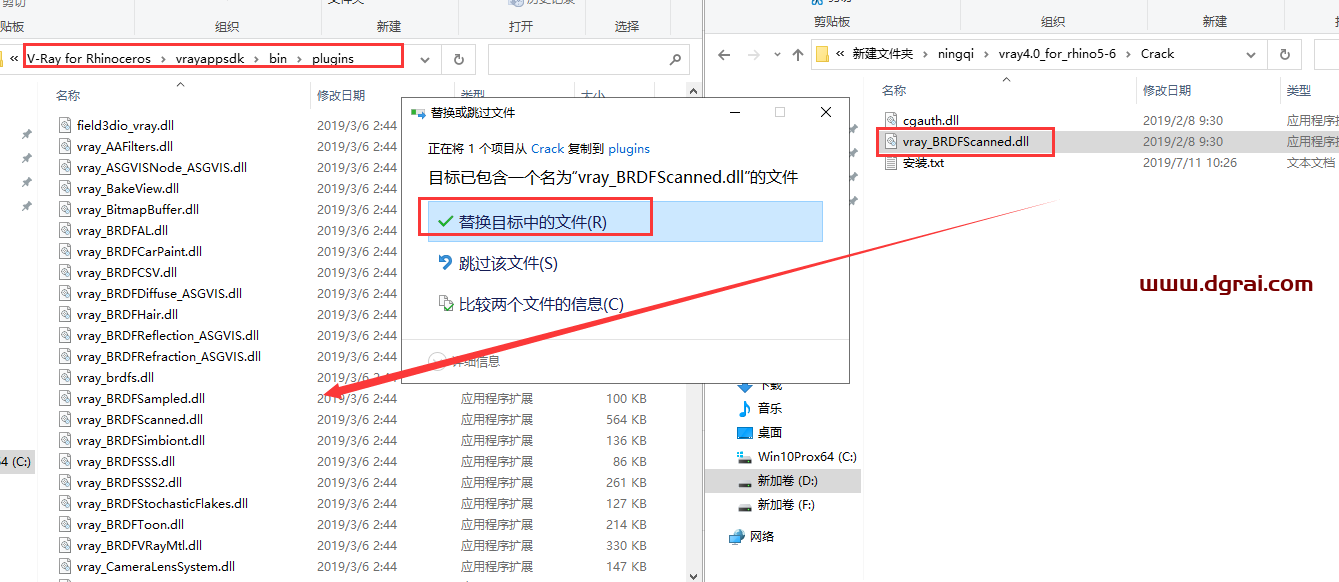
Task: Choose 替换目标中的文件(R) replace option
Action: [x=532, y=222]
